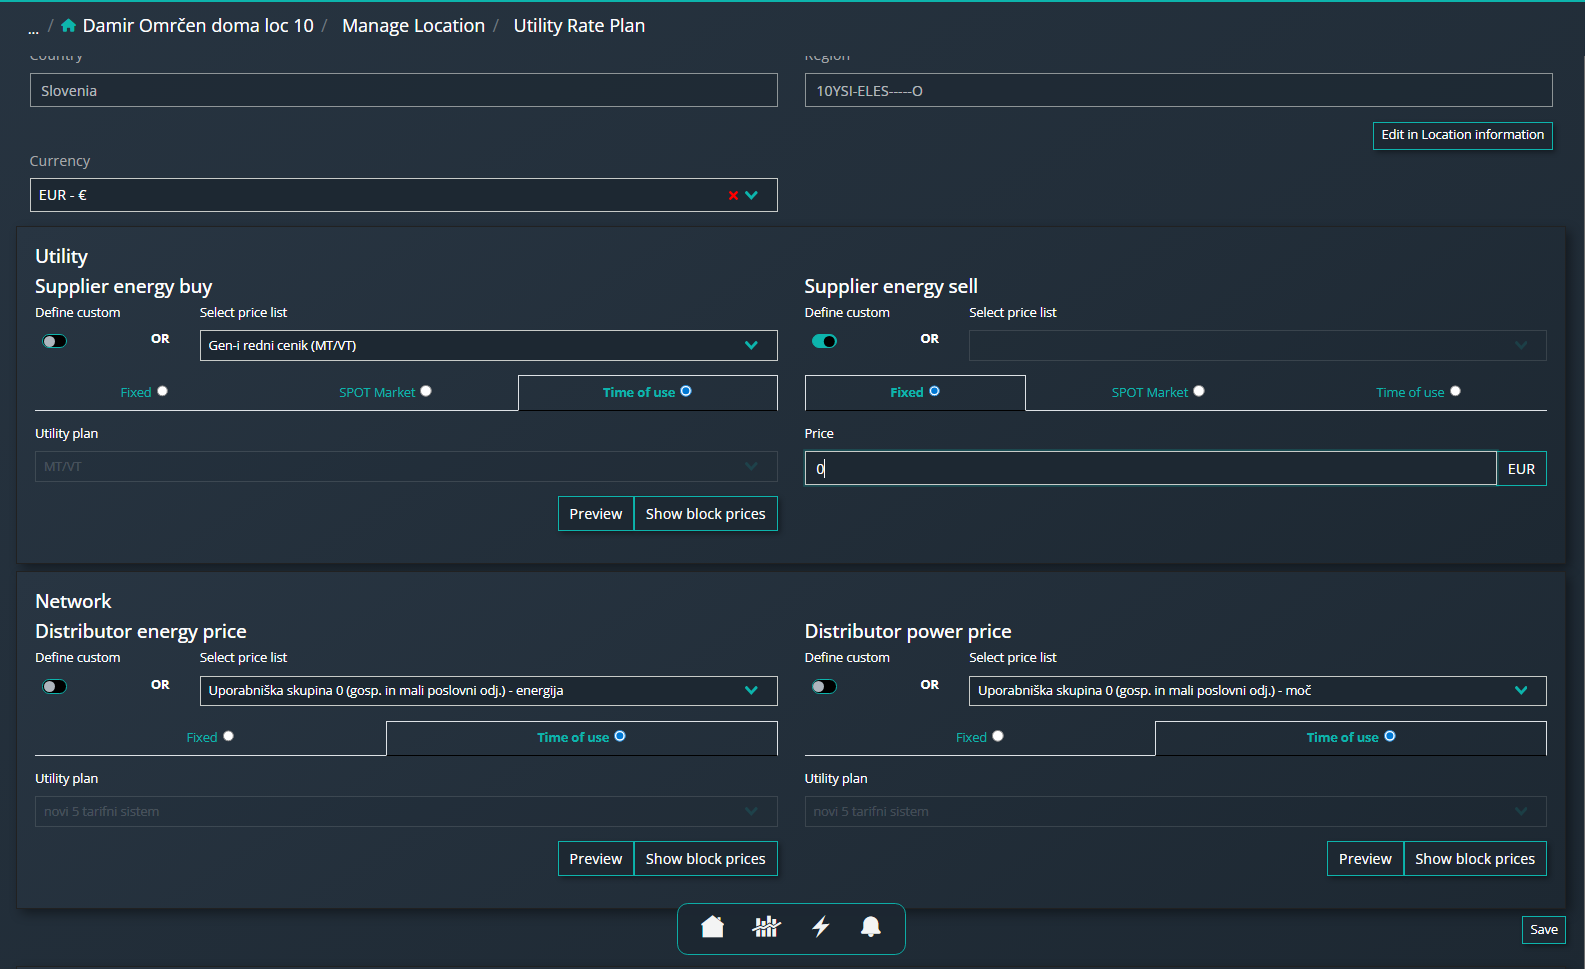Viewport: 1585px width, 969px height.
Task: Click the Supplier energy sell Price input field
Action: coord(1150,468)
